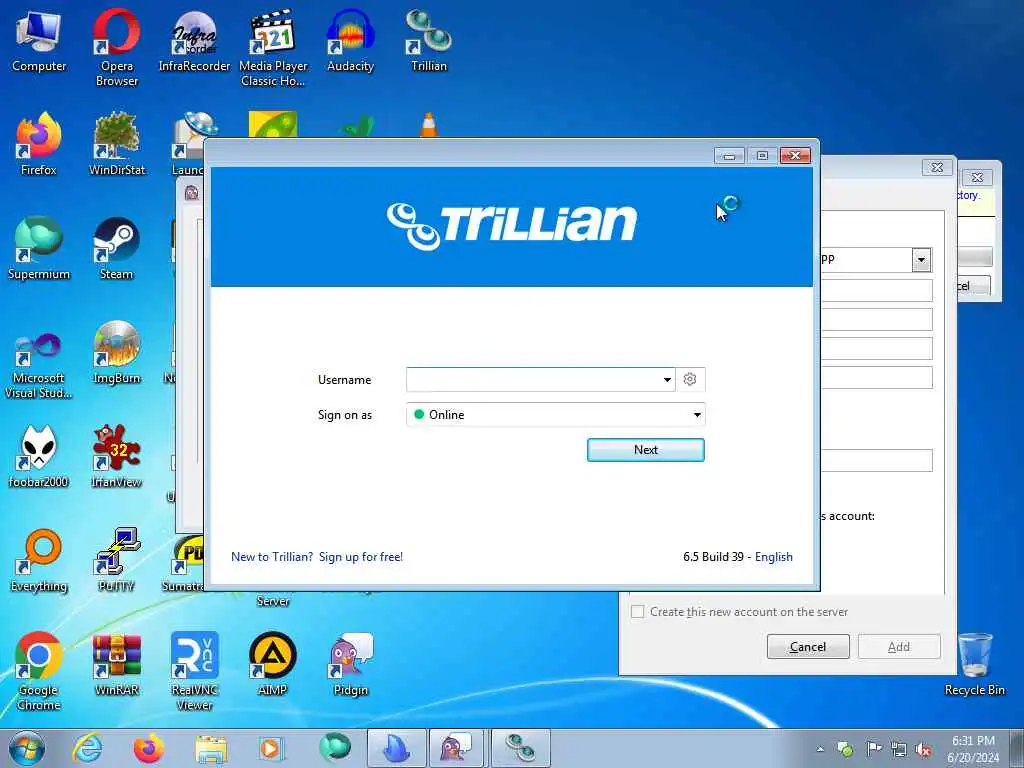Select the Steam desktop icon
1024x768 pixels.
[x=117, y=248]
